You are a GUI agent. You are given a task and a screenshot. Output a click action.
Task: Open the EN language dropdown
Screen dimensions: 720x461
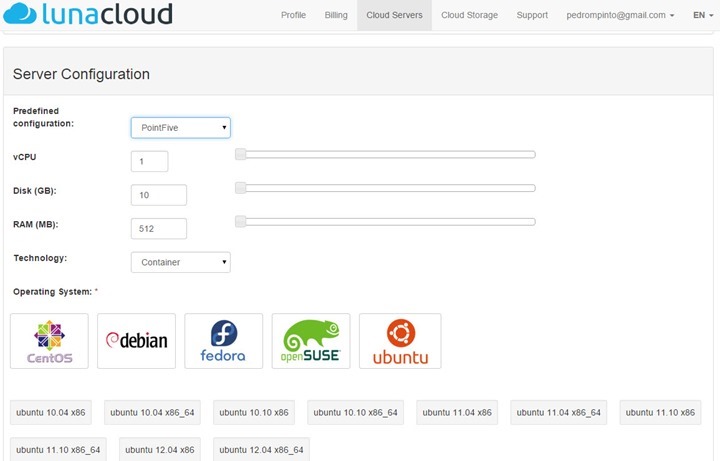tap(703, 15)
